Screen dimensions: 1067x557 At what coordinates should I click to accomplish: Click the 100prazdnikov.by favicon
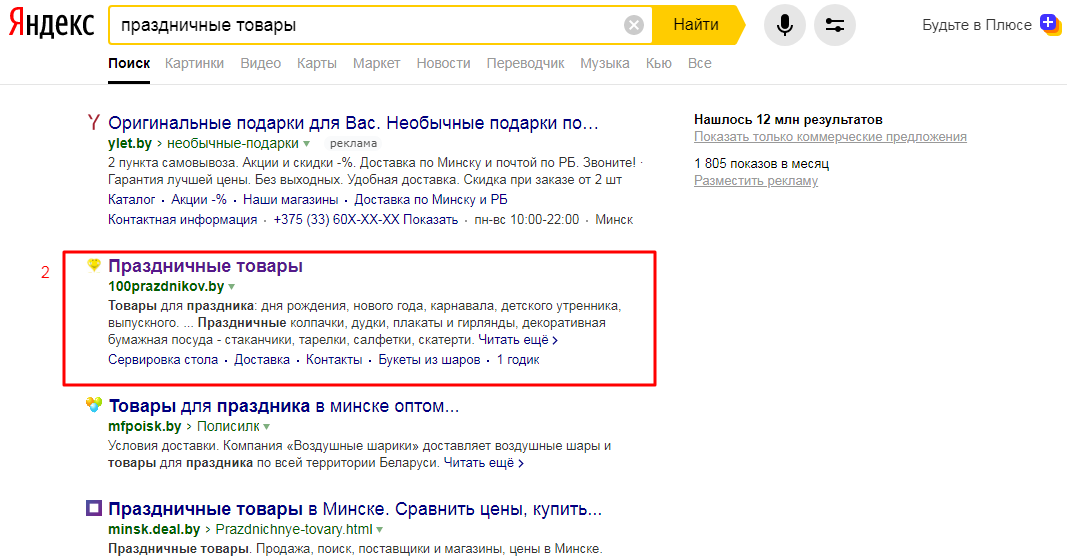click(x=93, y=265)
